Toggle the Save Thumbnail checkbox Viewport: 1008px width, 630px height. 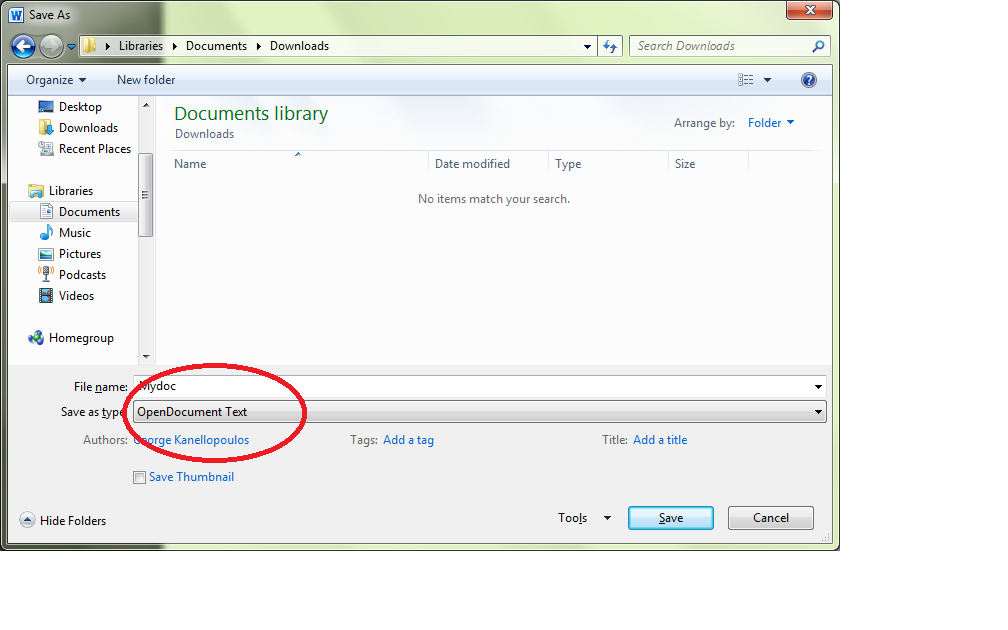[x=139, y=478]
